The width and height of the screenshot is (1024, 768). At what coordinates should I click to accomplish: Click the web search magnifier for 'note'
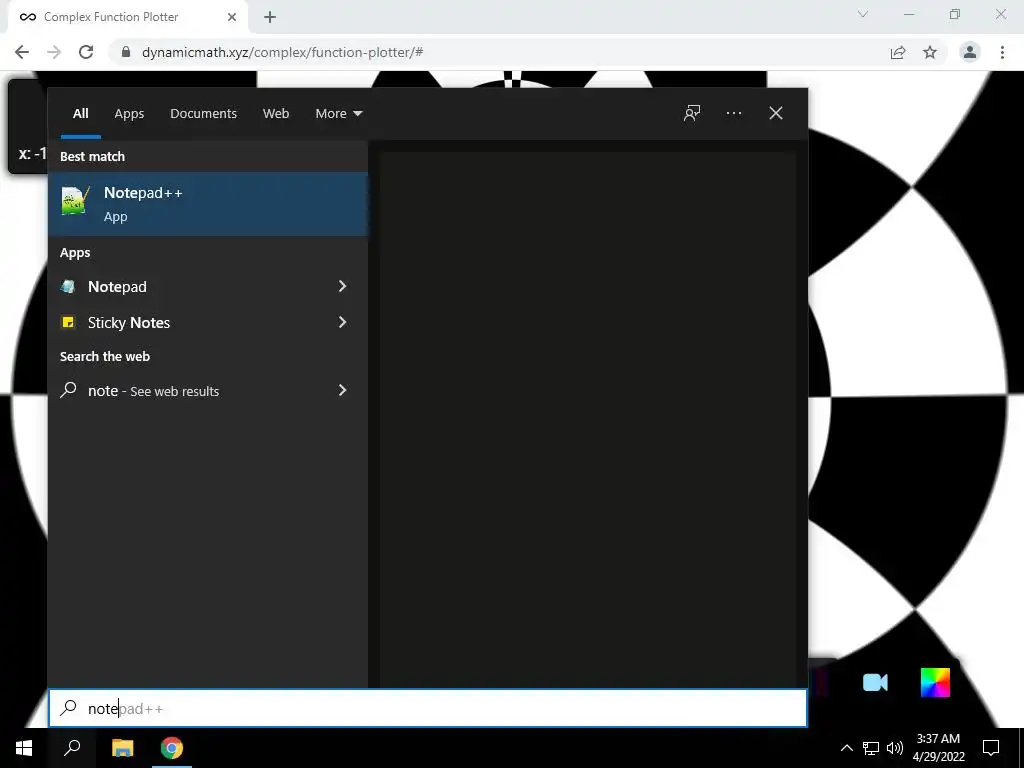[x=68, y=390]
